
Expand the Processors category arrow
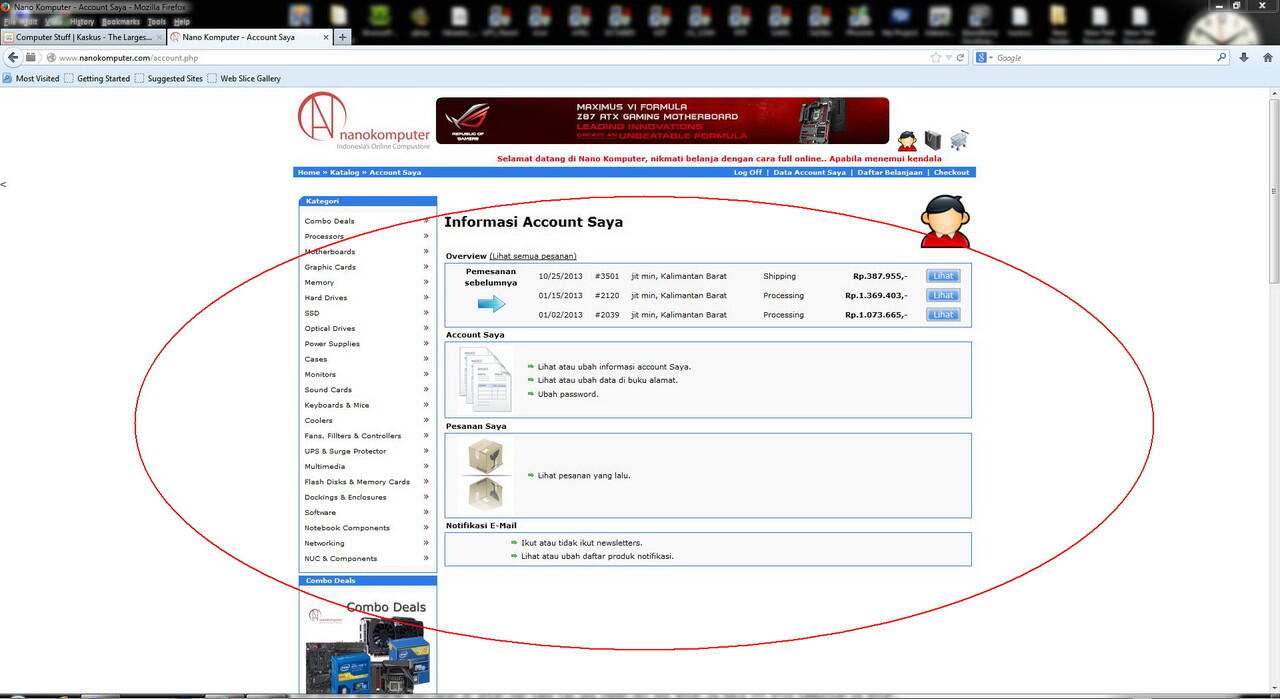pos(426,236)
